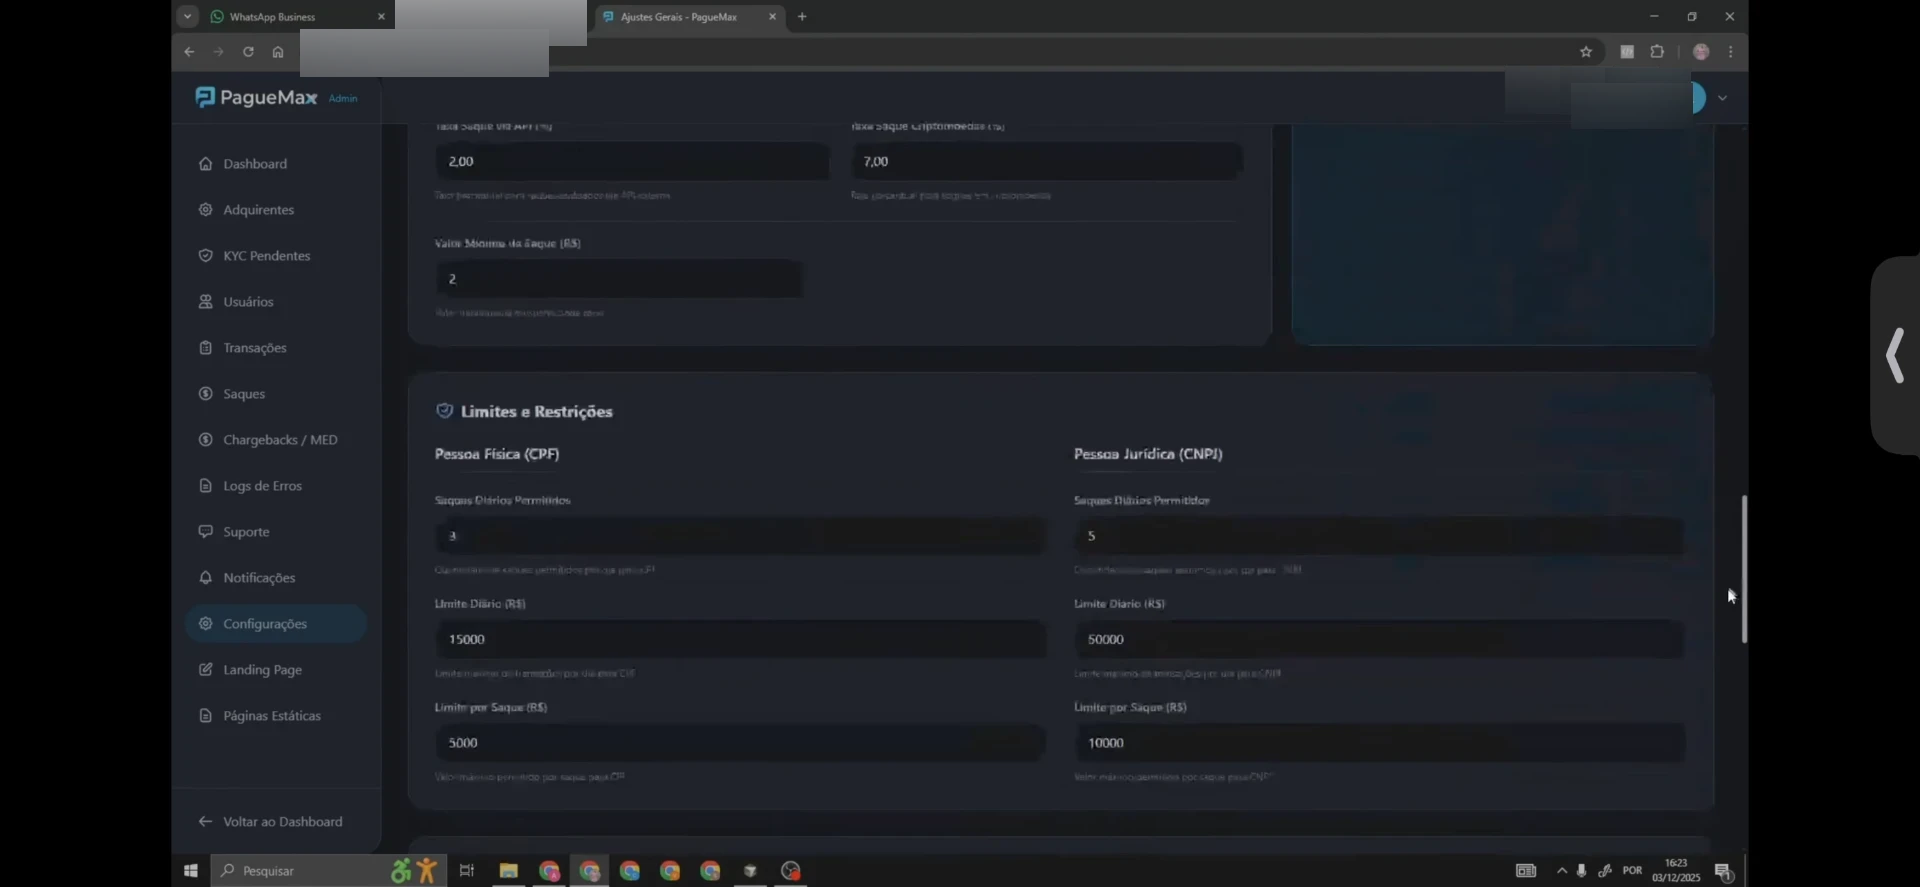Click the Suporte chat bubble icon
The height and width of the screenshot is (887, 1920).
205,532
